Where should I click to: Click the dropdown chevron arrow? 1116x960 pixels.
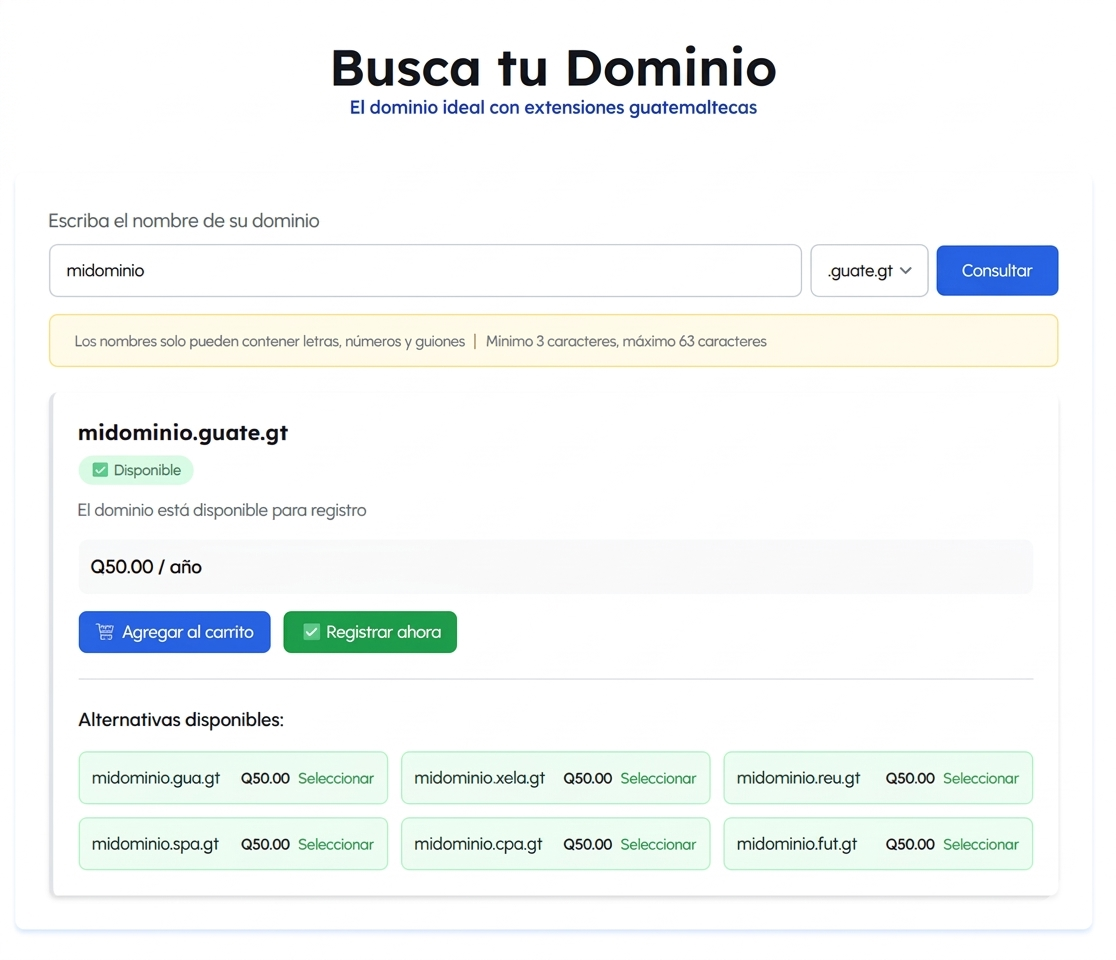pos(906,271)
